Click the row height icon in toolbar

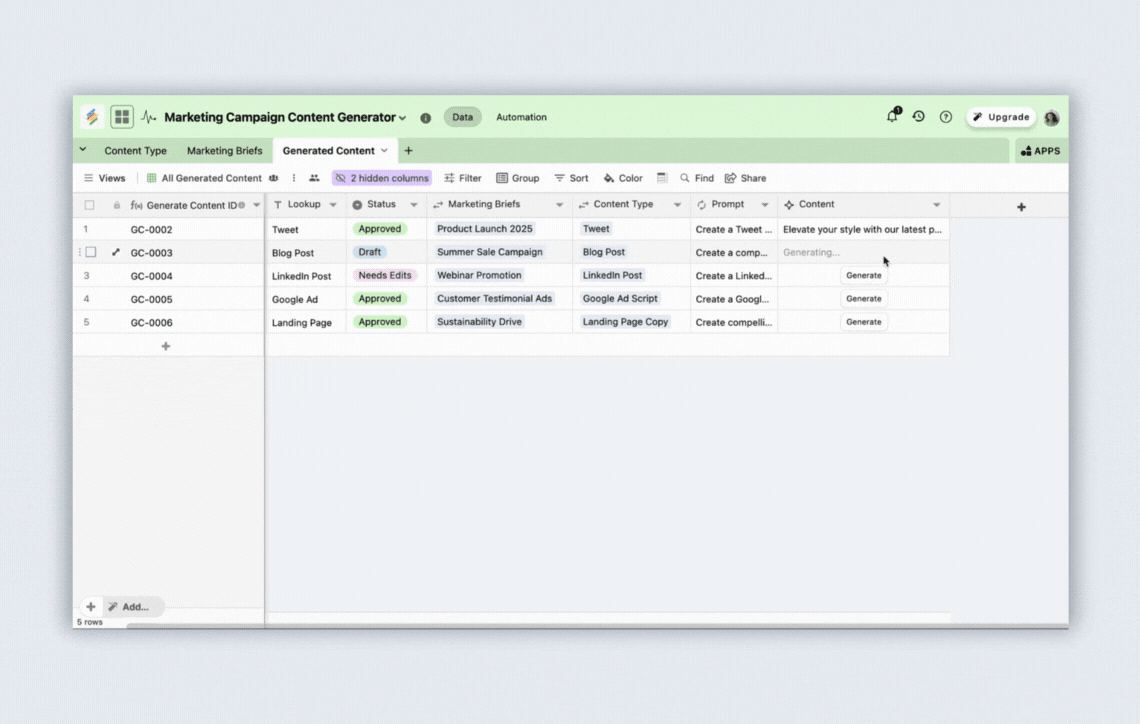point(661,178)
